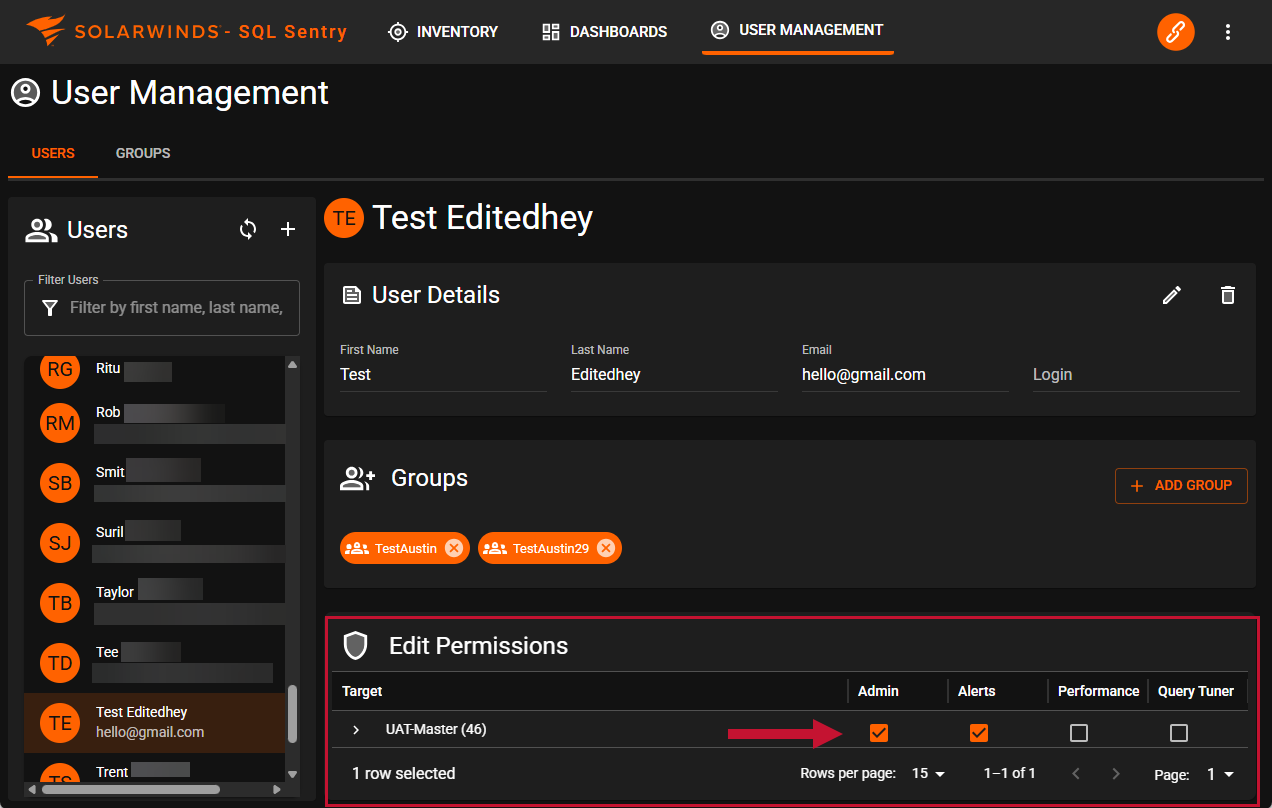The height and width of the screenshot is (808, 1272).
Task: Click the orange link icon in header
Action: coord(1175,32)
